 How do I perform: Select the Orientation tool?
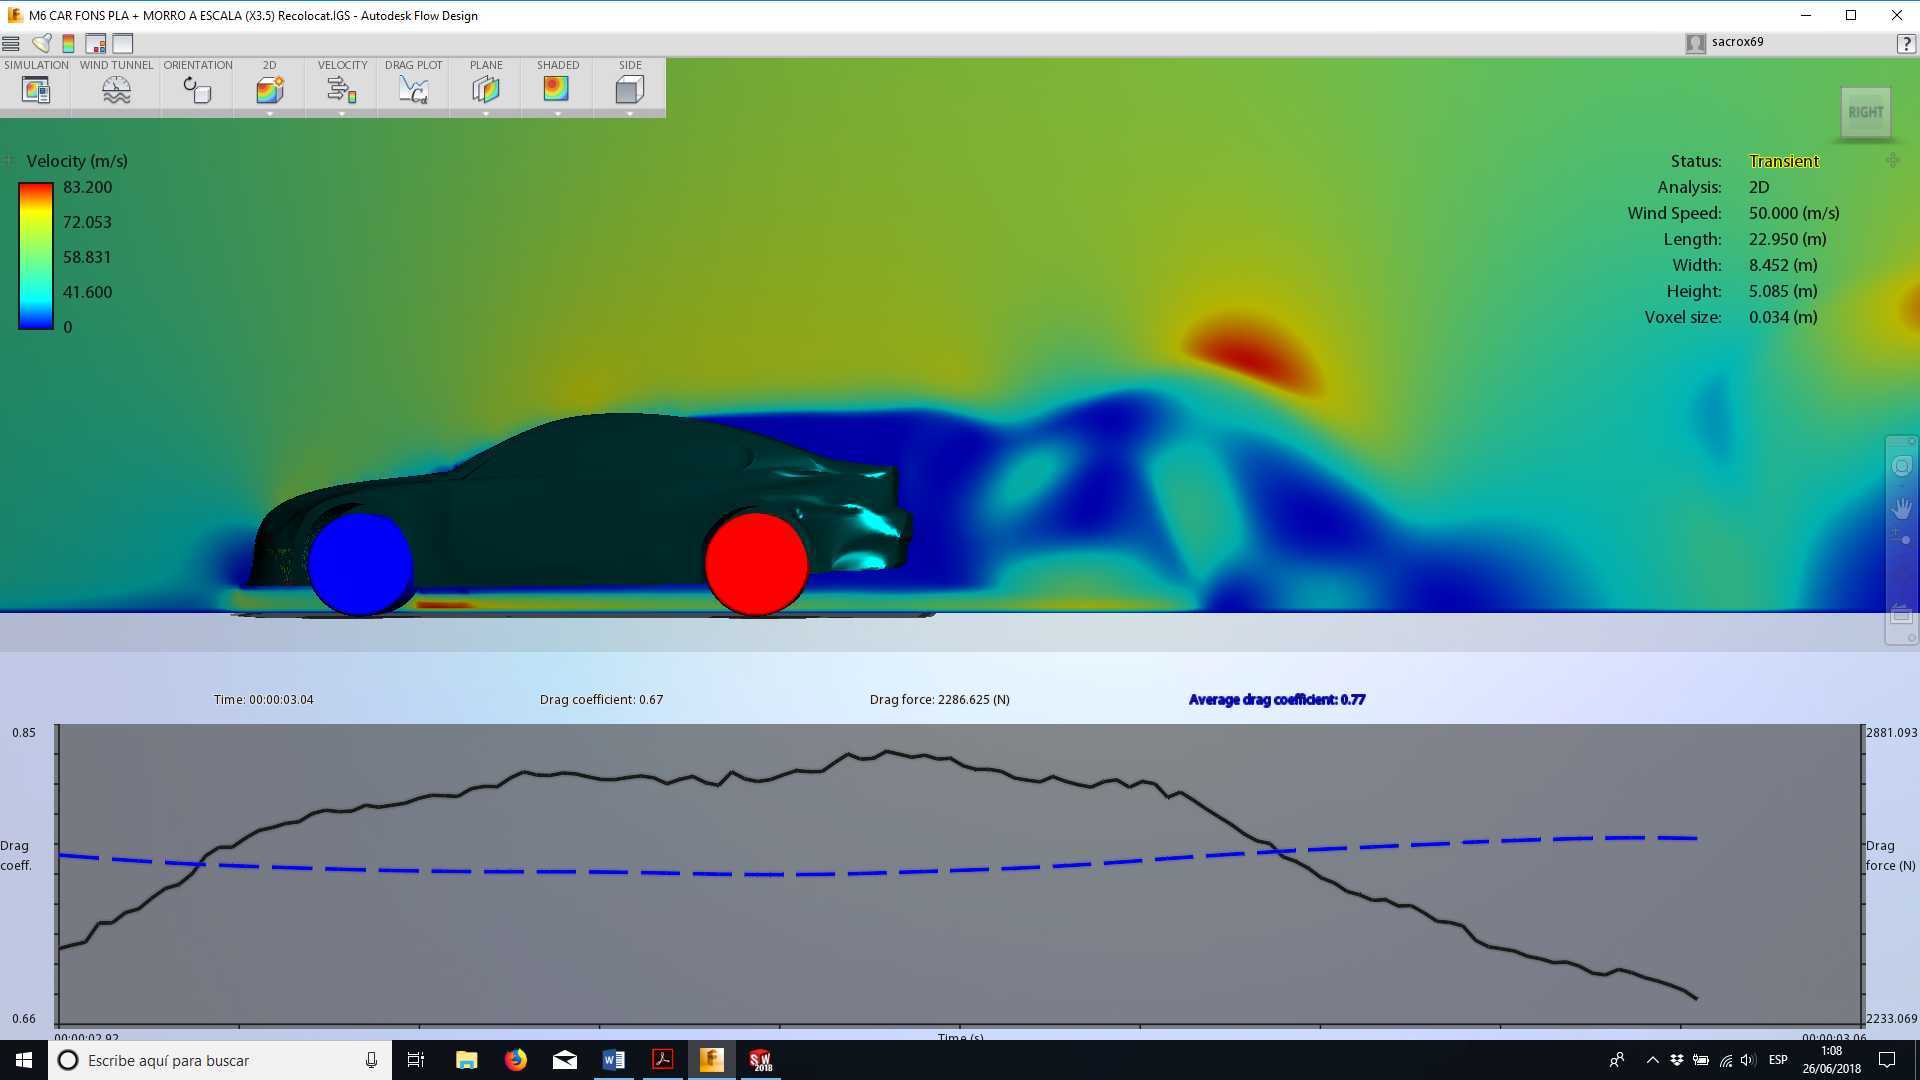[197, 89]
